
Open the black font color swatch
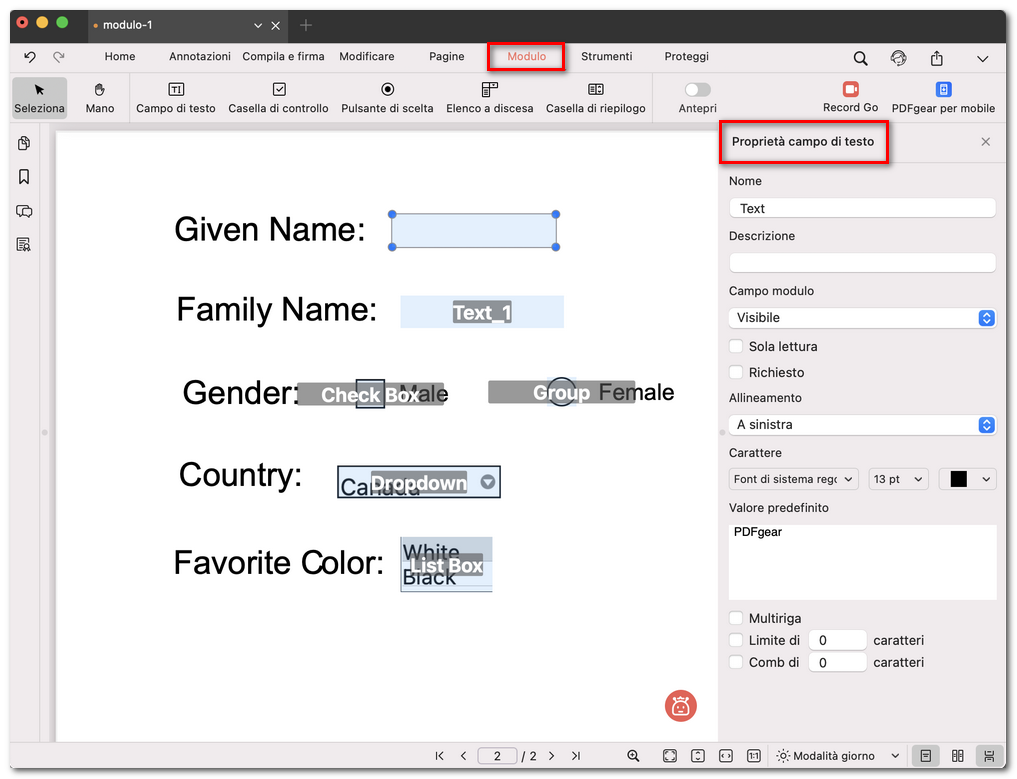coord(967,480)
